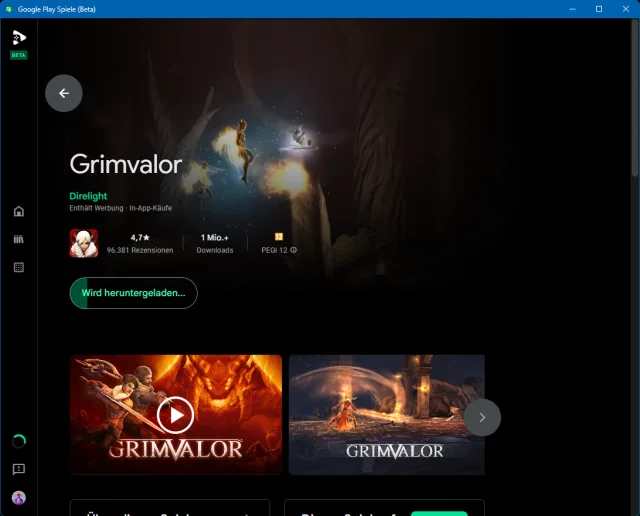Click the Grimvalor title heading
Screen dimensions: 640x516
[x=126, y=164]
